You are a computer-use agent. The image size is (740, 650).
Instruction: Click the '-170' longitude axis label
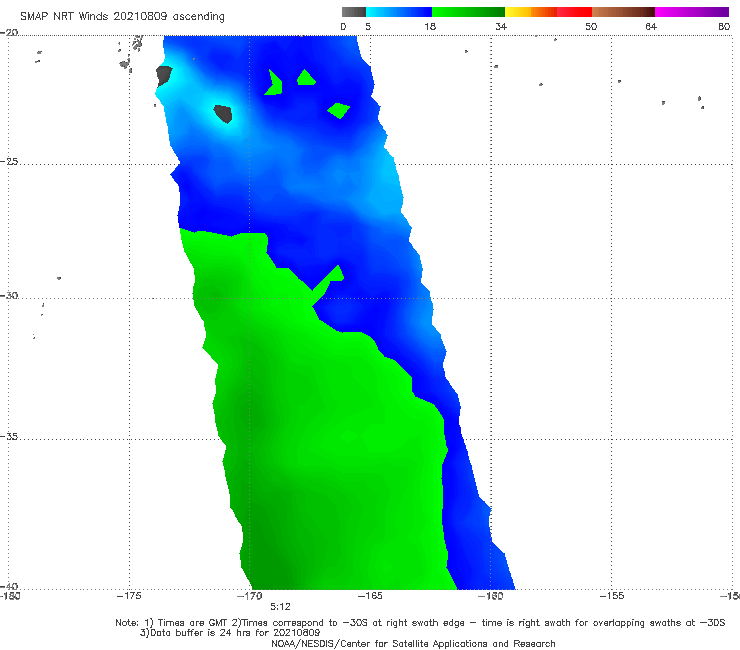click(249, 596)
